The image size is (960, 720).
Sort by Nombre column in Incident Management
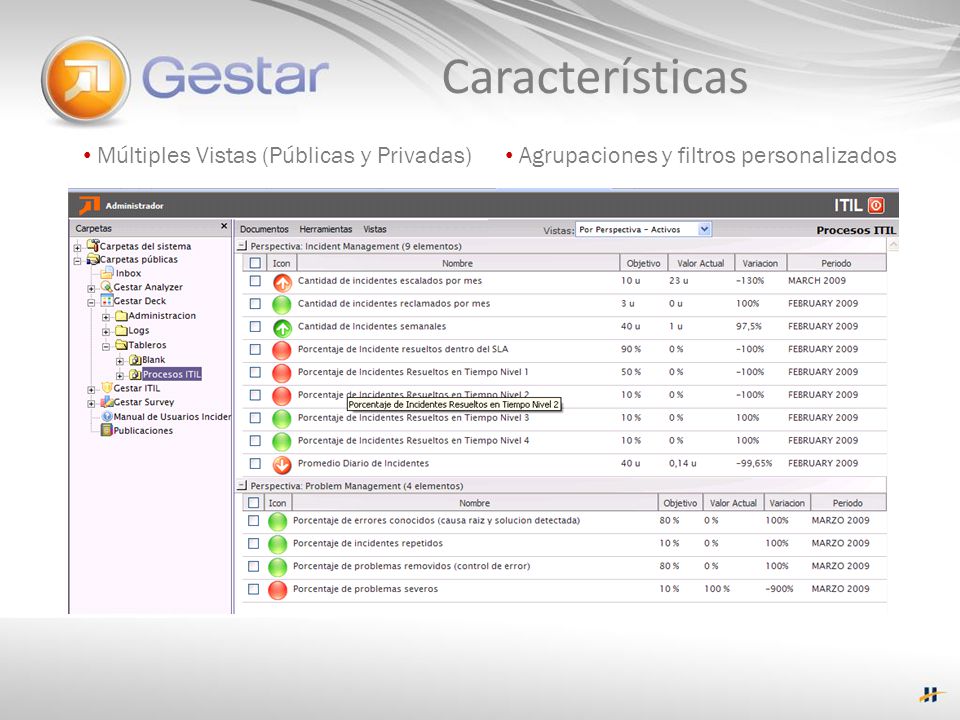point(458,263)
